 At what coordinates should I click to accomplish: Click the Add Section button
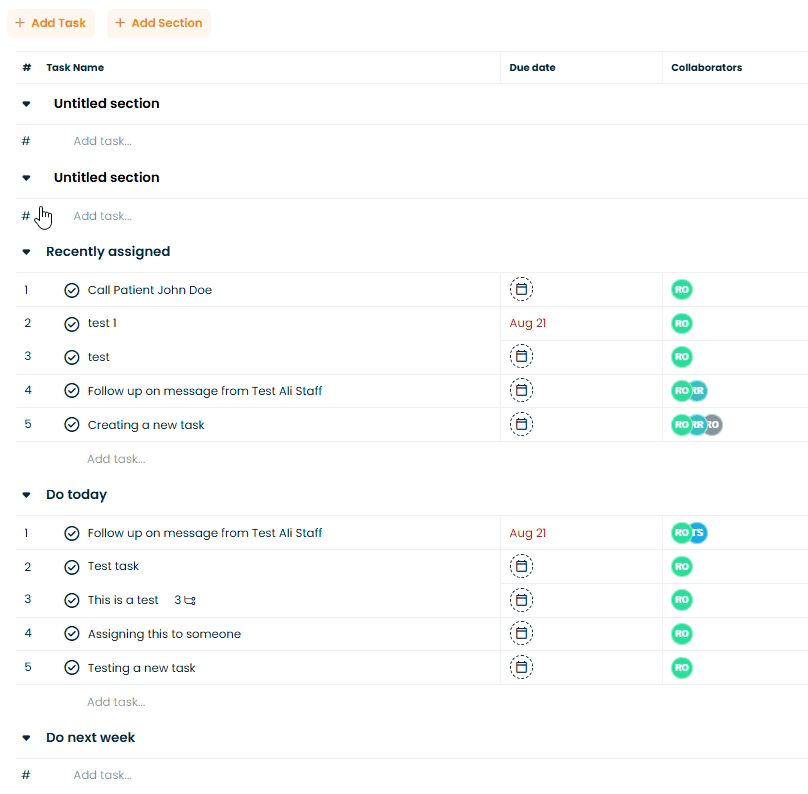click(159, 23)
